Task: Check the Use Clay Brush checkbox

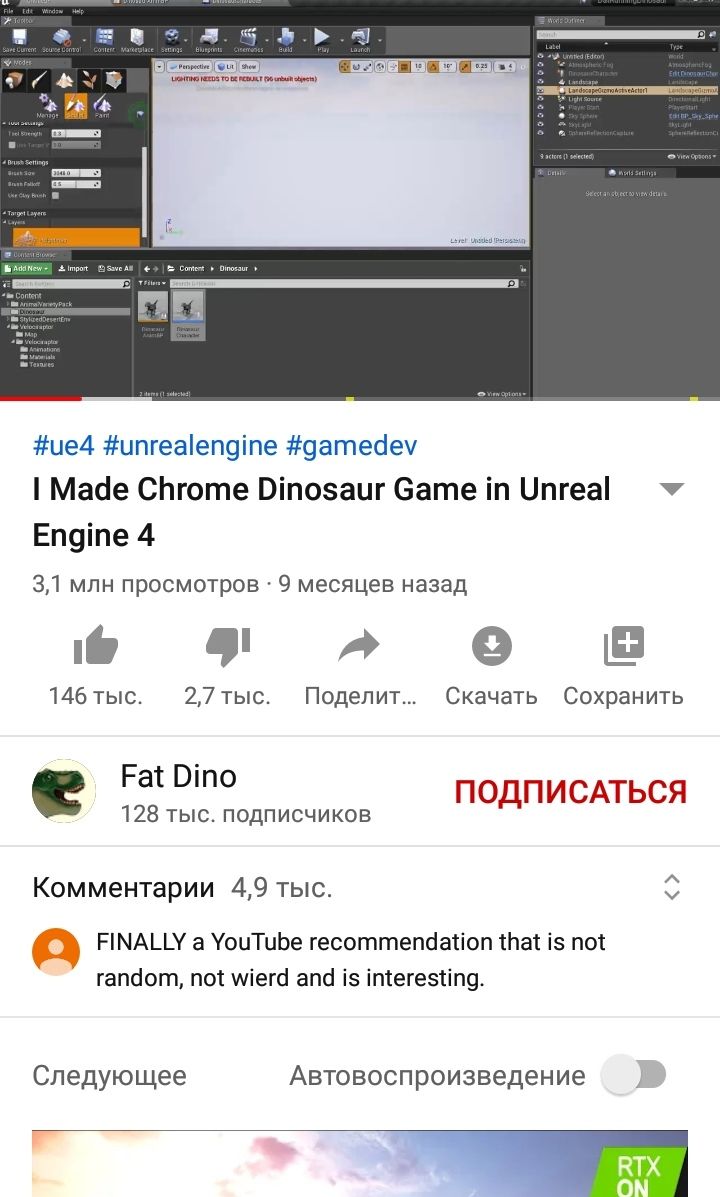Action: [55, 195]
